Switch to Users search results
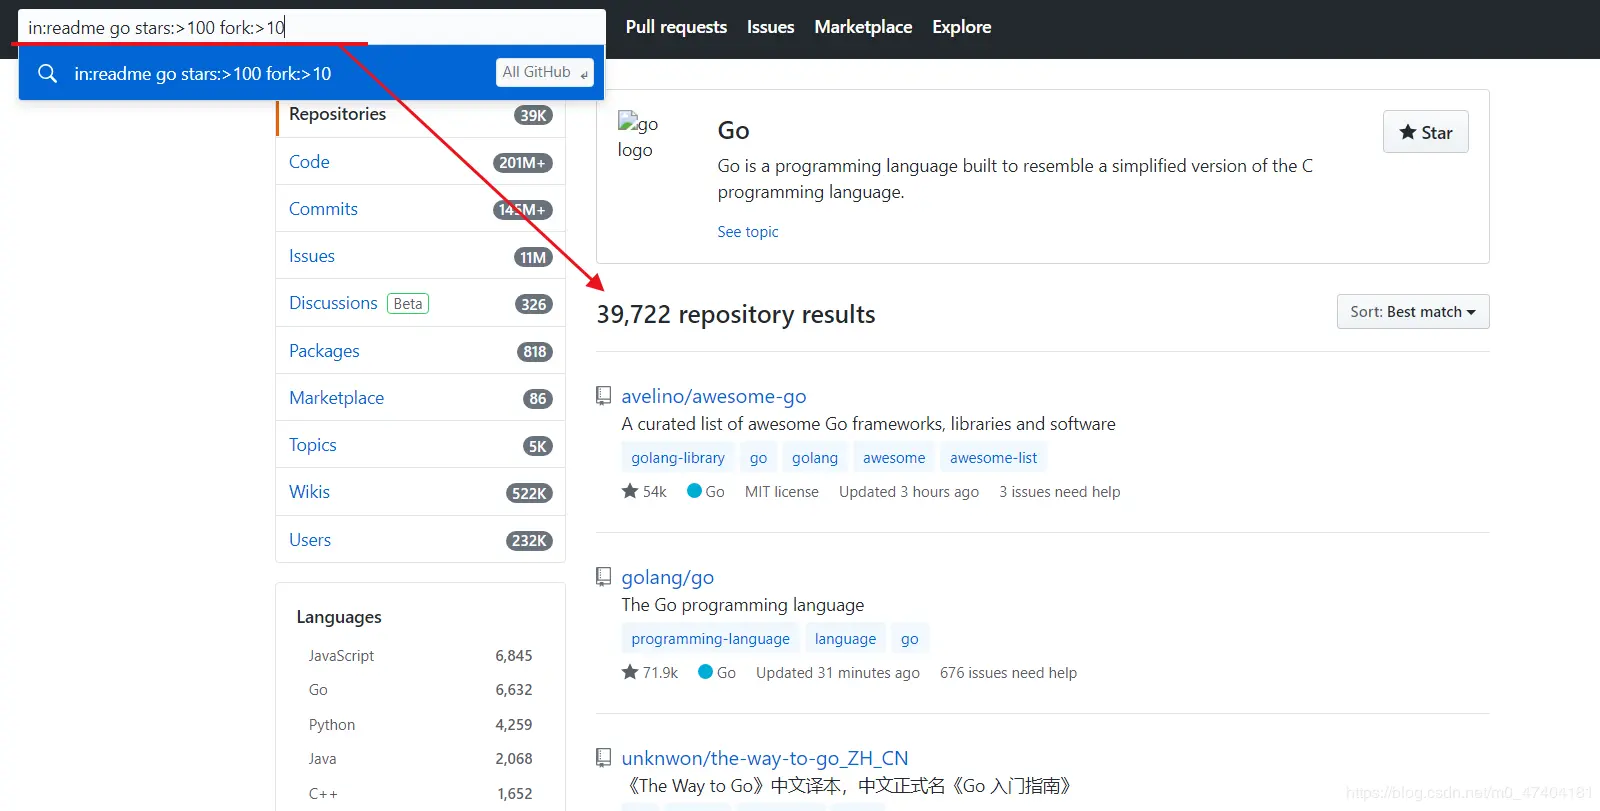1600x811 pixels. pos(420,540)
